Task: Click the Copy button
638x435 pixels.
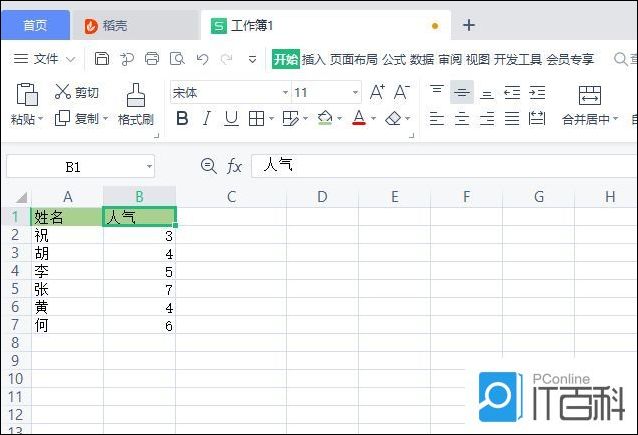Action: pyautogui.click(x=76, y=118)
